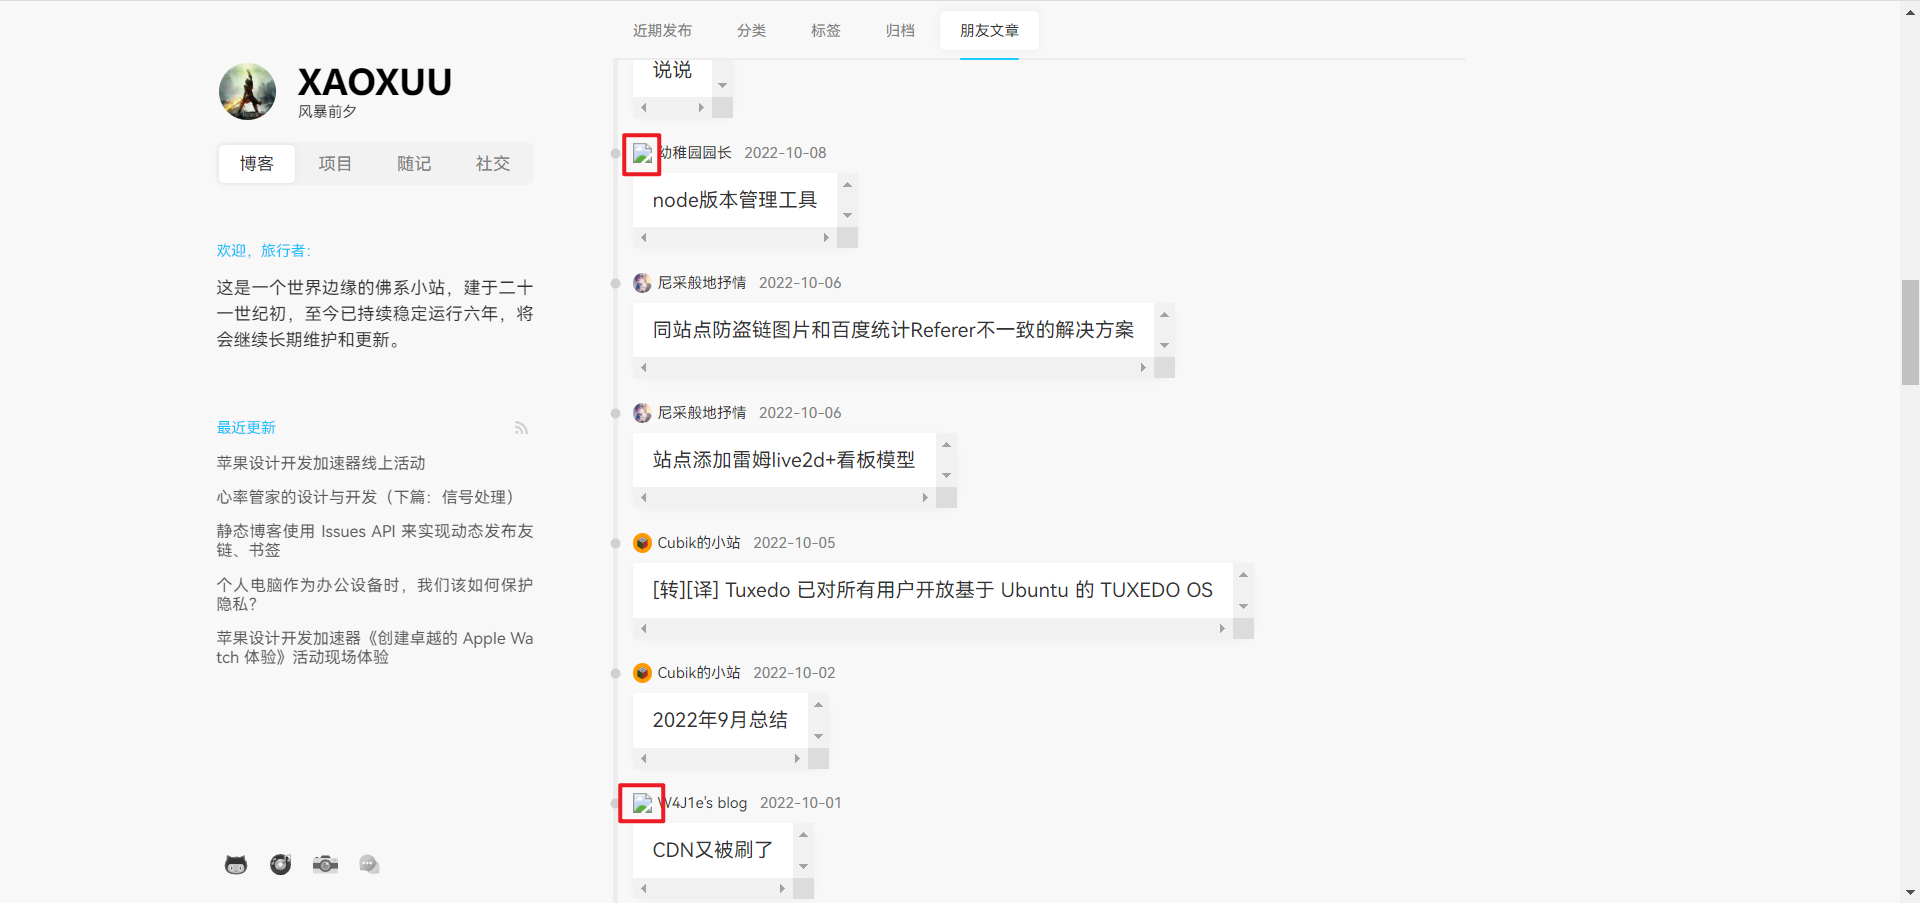Click Cubik的小站 author name dated 2022-10-02
This screenshot has width=1920, height=903.
click(x=699, y=673)
